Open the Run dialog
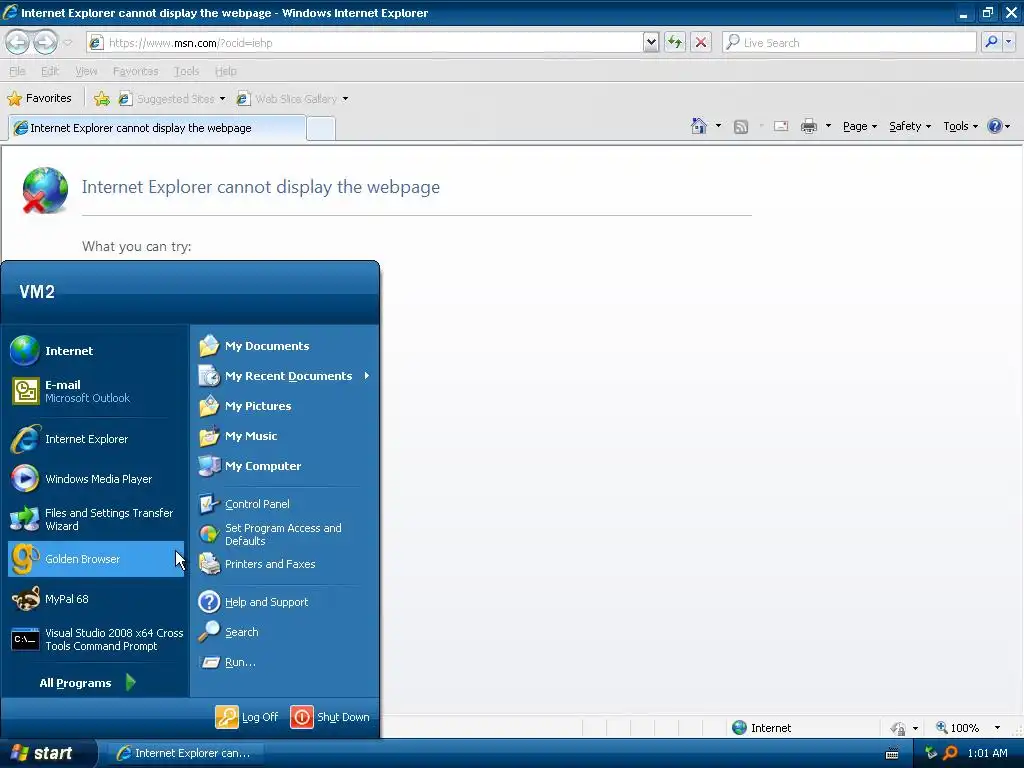 click(x=285, y=662)
